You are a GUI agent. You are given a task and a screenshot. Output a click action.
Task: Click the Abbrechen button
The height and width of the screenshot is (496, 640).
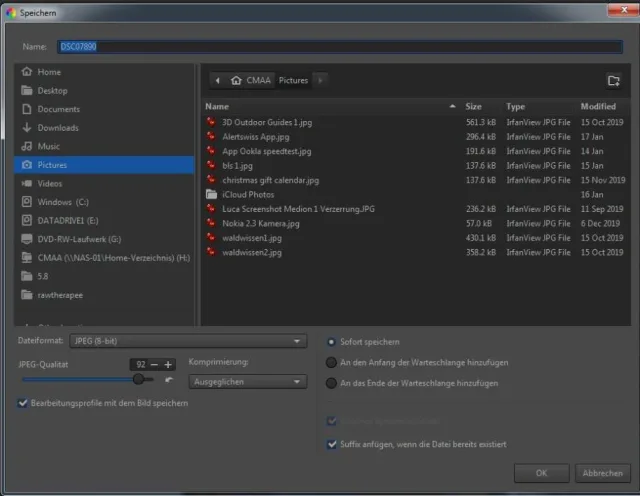603,473
